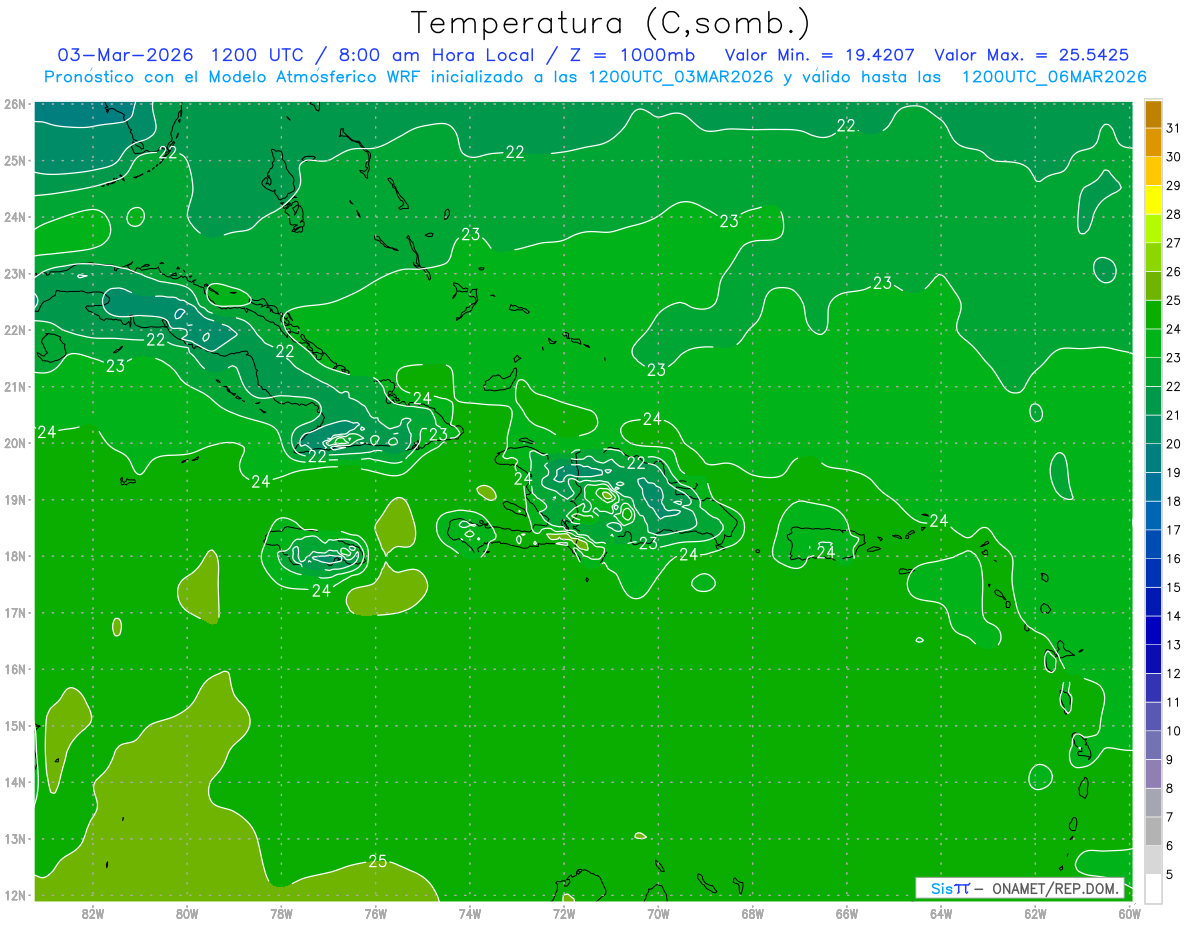
Task: Click the "Z = 1000mb" level text
Action: pyautogui.click(x=634, y=55)
